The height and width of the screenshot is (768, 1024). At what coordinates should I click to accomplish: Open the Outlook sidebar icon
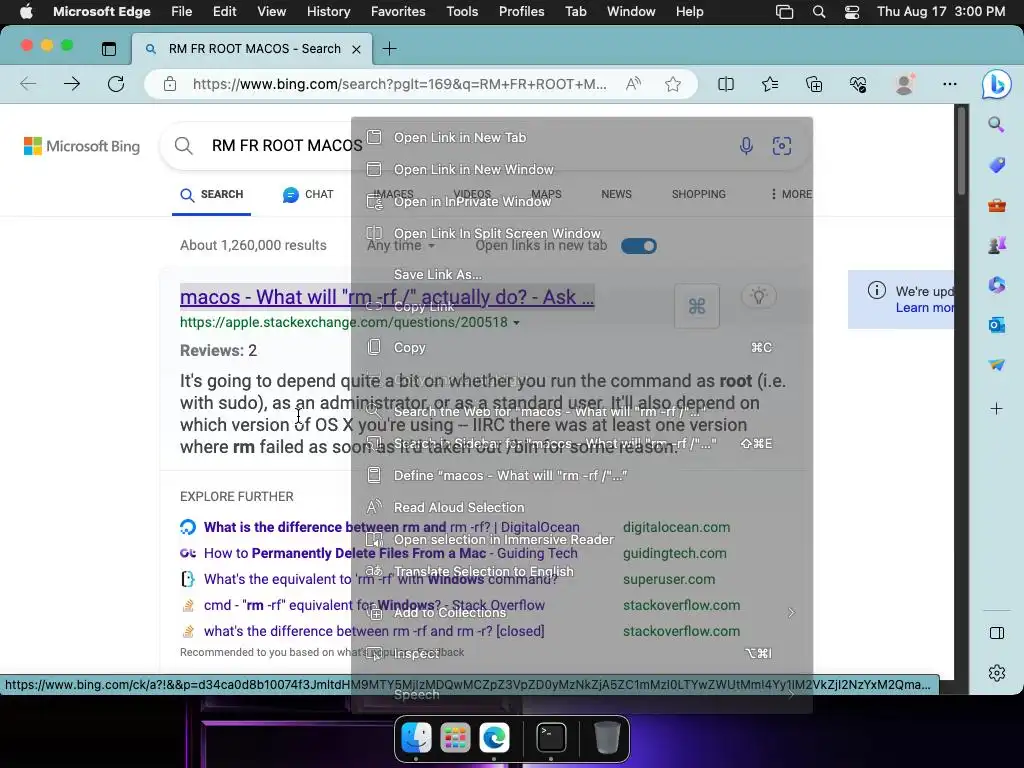coord(997,325)
